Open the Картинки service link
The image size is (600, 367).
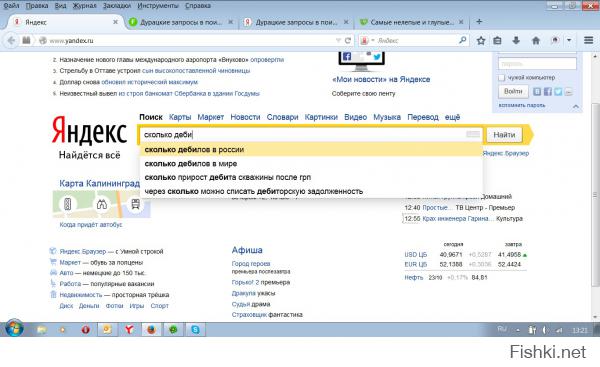(321, 117)
